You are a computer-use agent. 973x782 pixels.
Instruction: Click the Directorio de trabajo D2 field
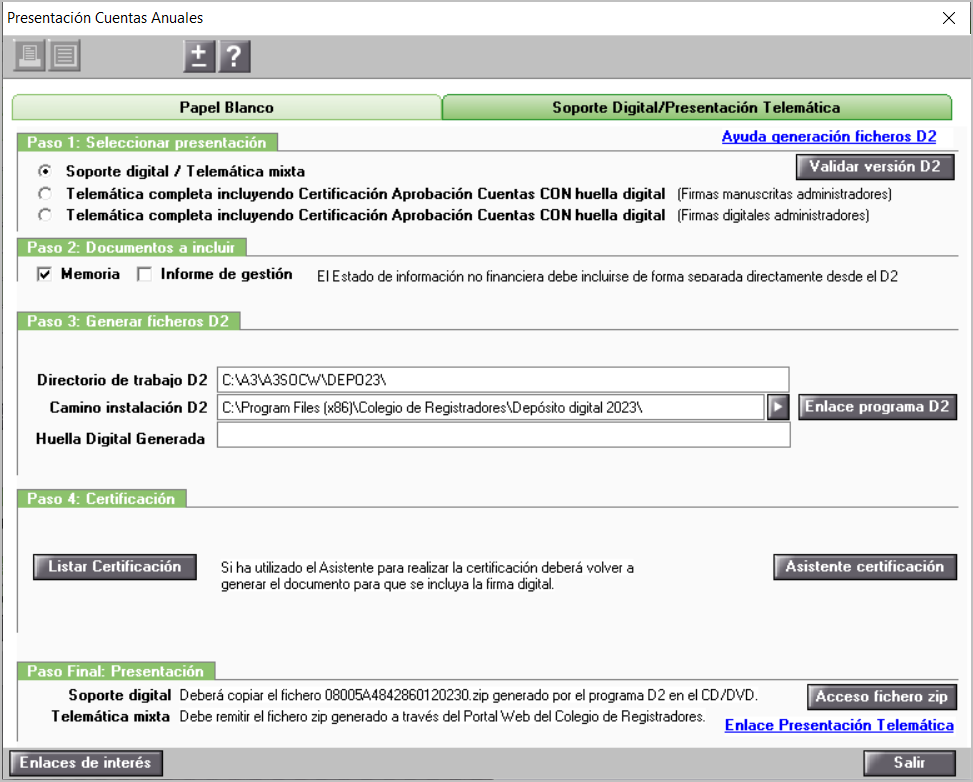pos(503,380)
